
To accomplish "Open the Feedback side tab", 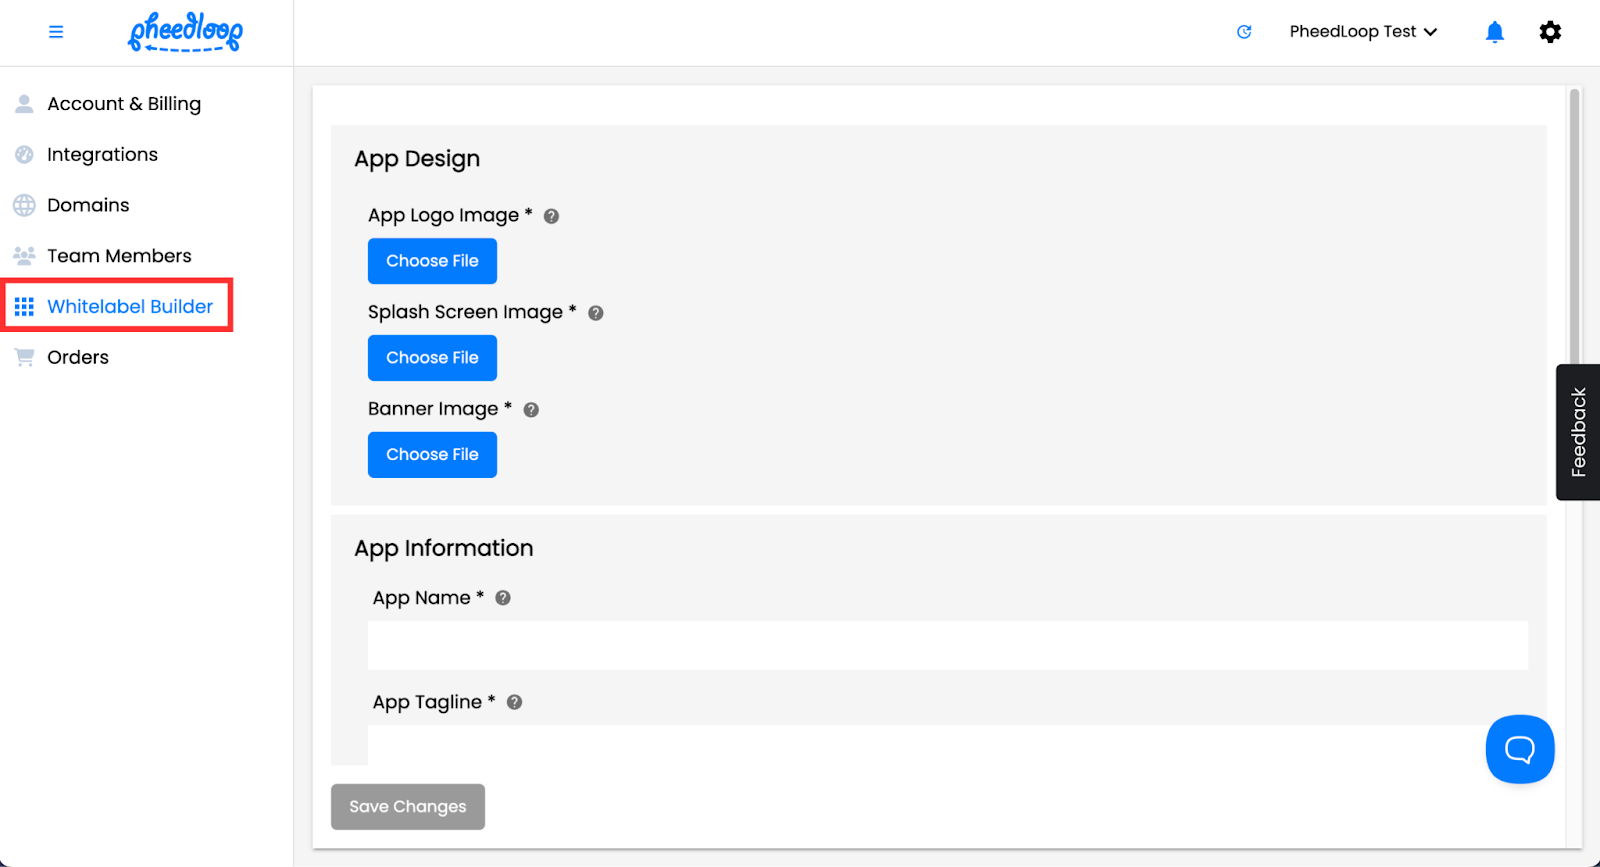I will 1578,432.
